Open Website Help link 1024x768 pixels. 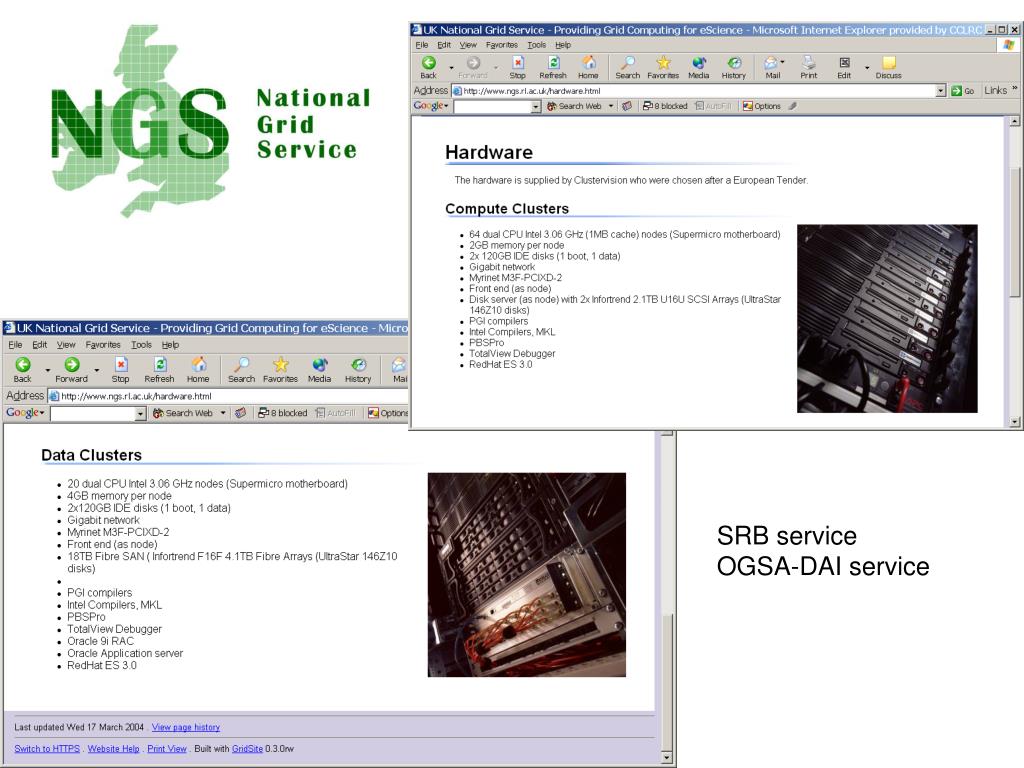point(114,748)
